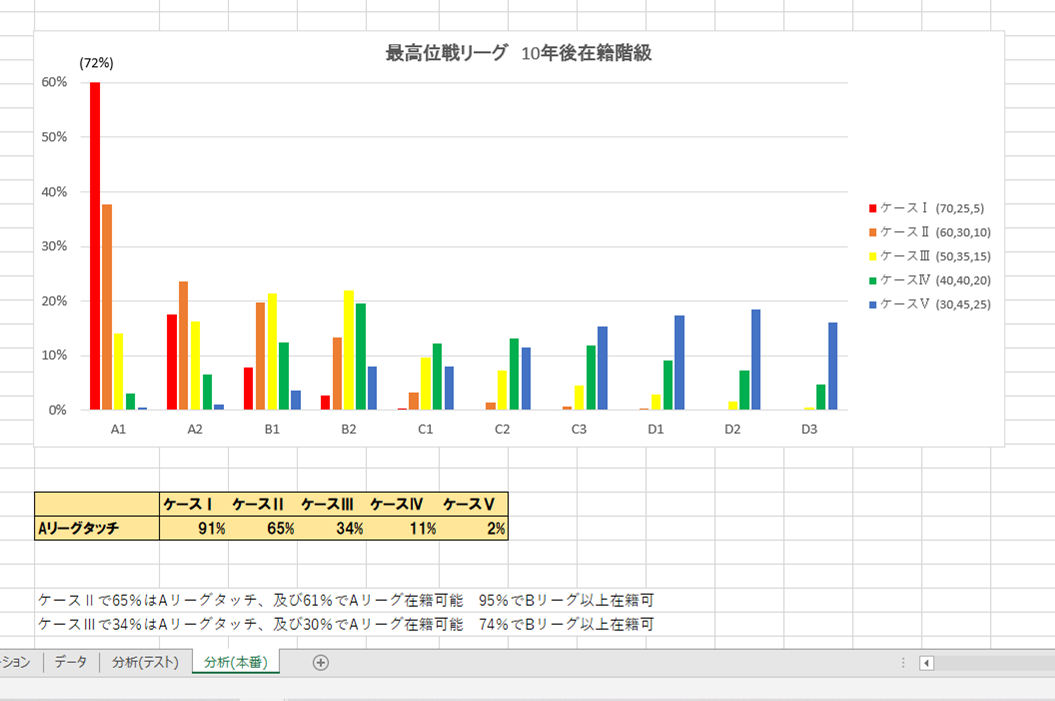Click the B1 axis label
Image resolution: width=1055 pixels, height=701 pixels.
pyautogui.click(x=272, y=429)
